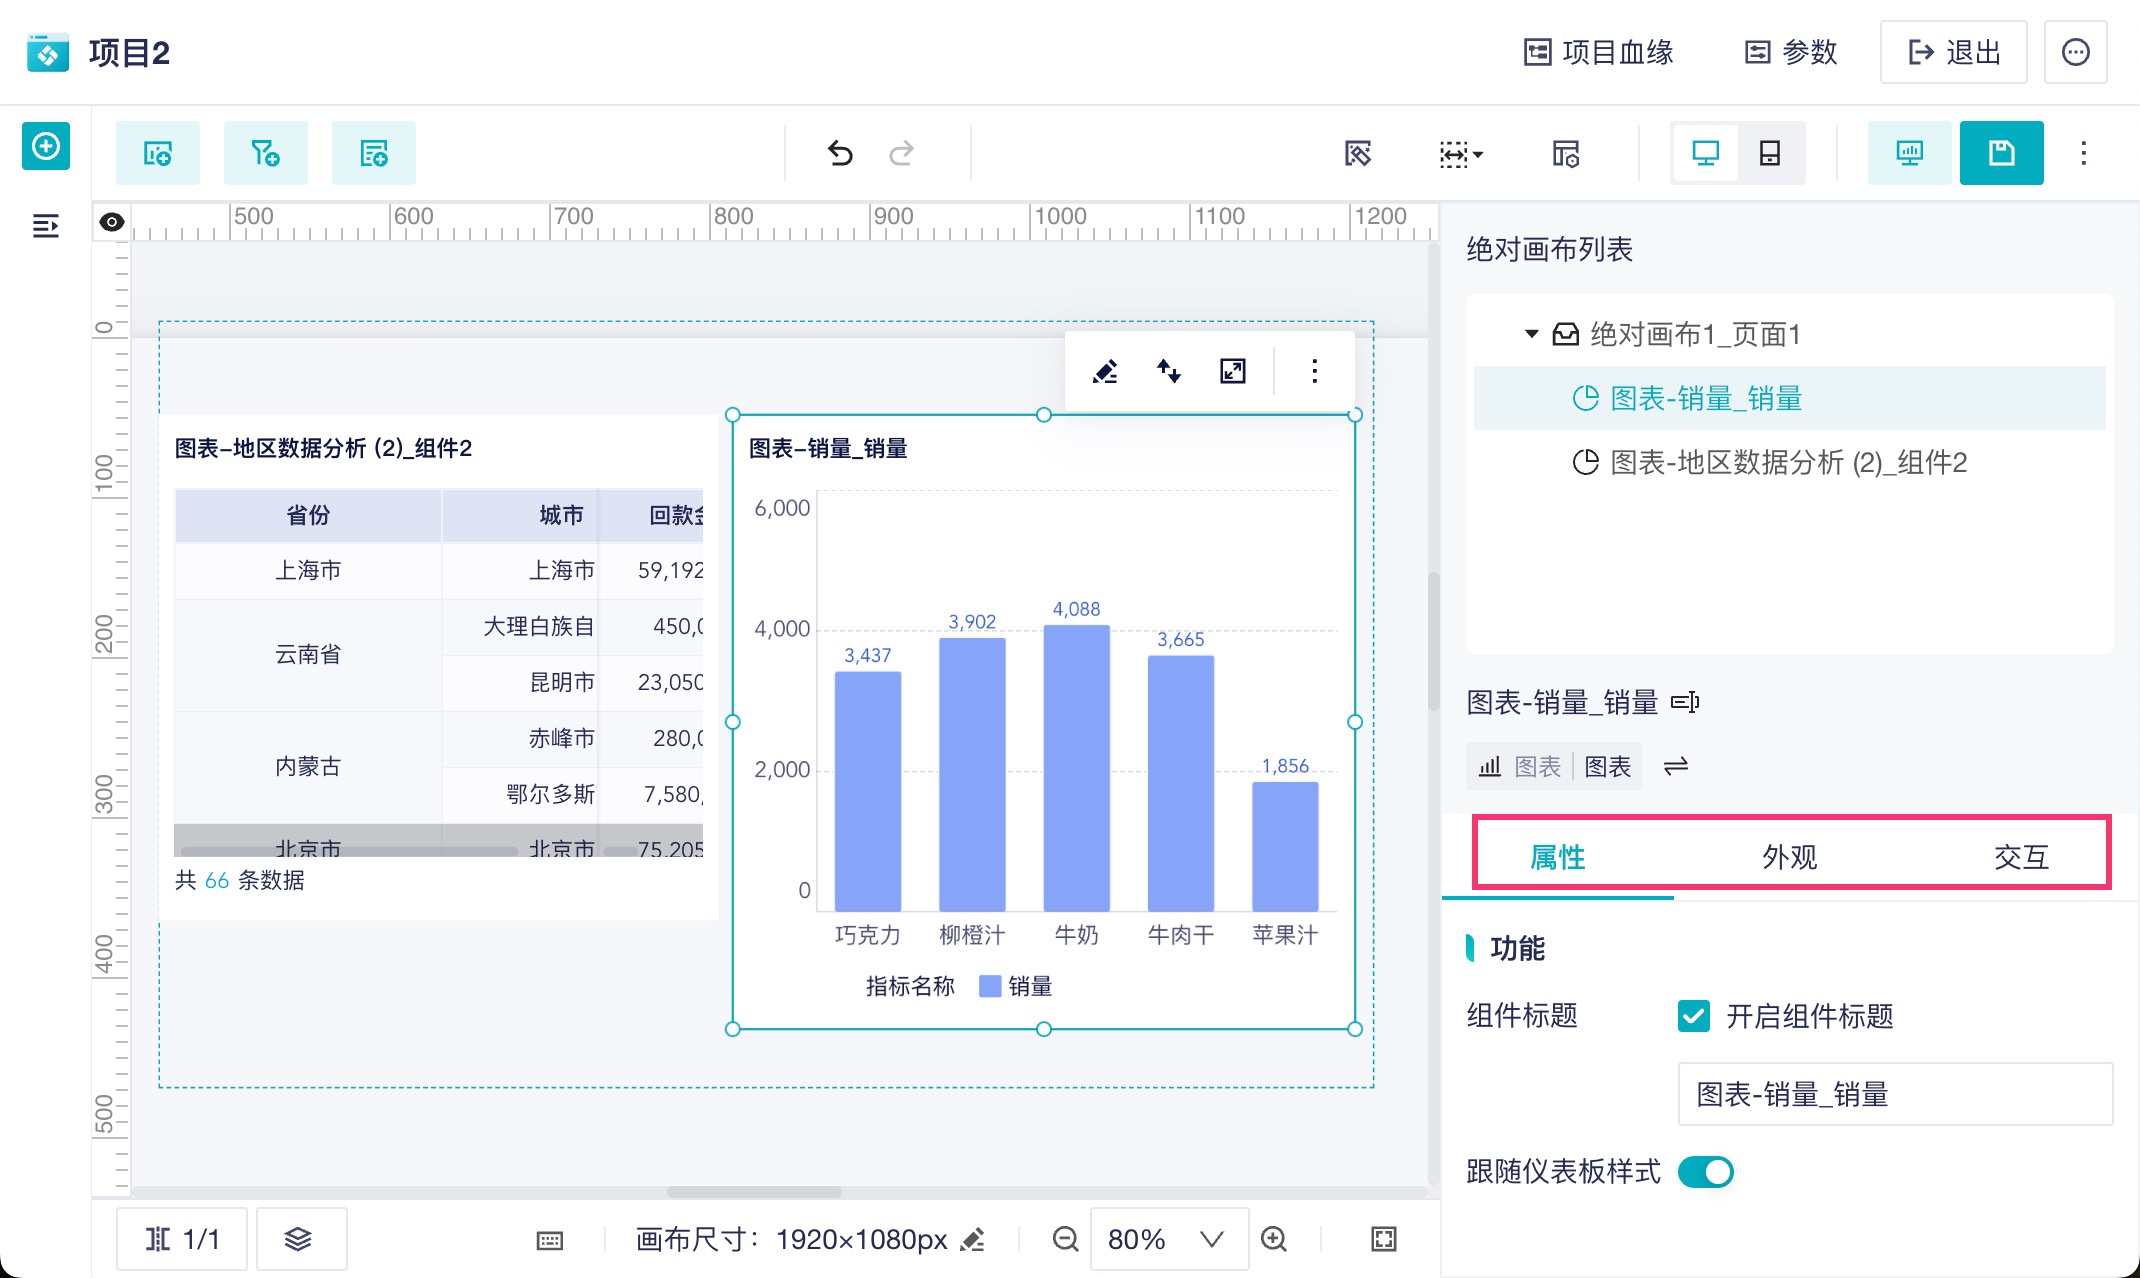Switch to the 外观 tab
This screenshot has width=2140, height=1278.
pyautogui.click(x=1789, y=856)
